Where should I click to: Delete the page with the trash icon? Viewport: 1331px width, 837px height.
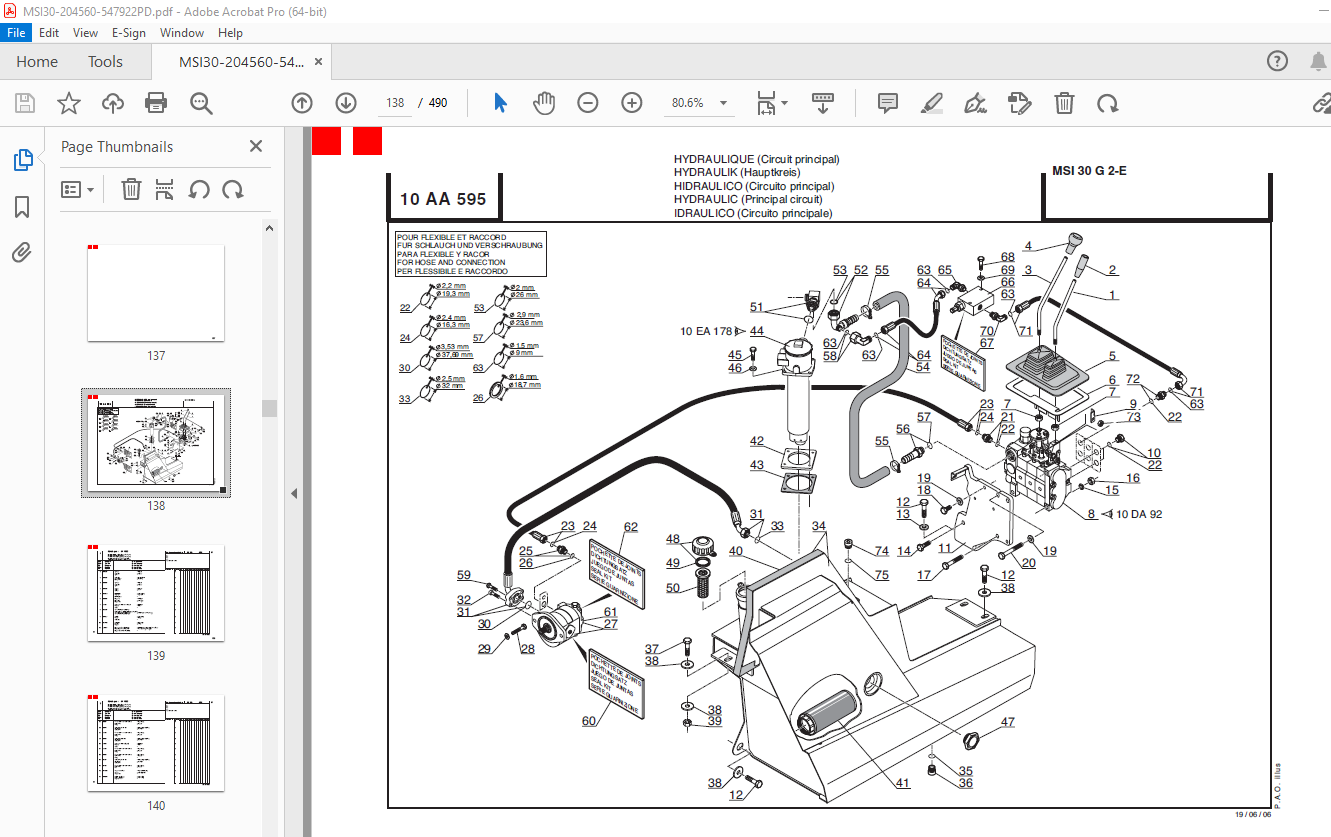pyautogui.click(x=1065, y=103)
